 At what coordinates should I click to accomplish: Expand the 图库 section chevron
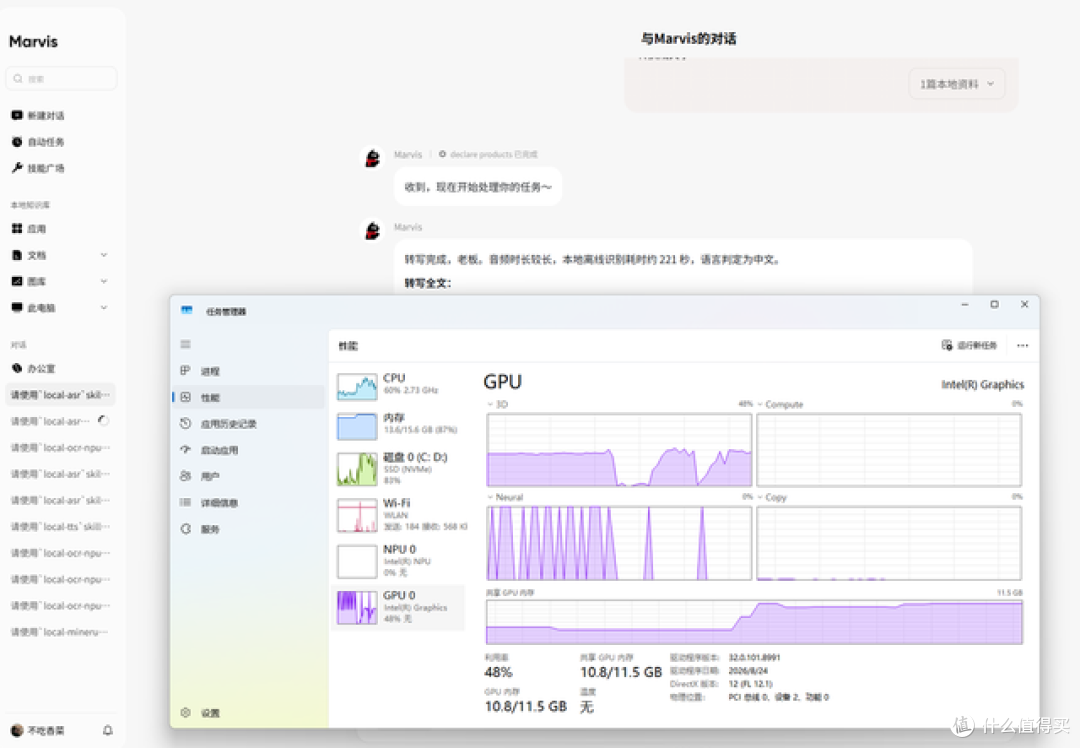point(104,281)
